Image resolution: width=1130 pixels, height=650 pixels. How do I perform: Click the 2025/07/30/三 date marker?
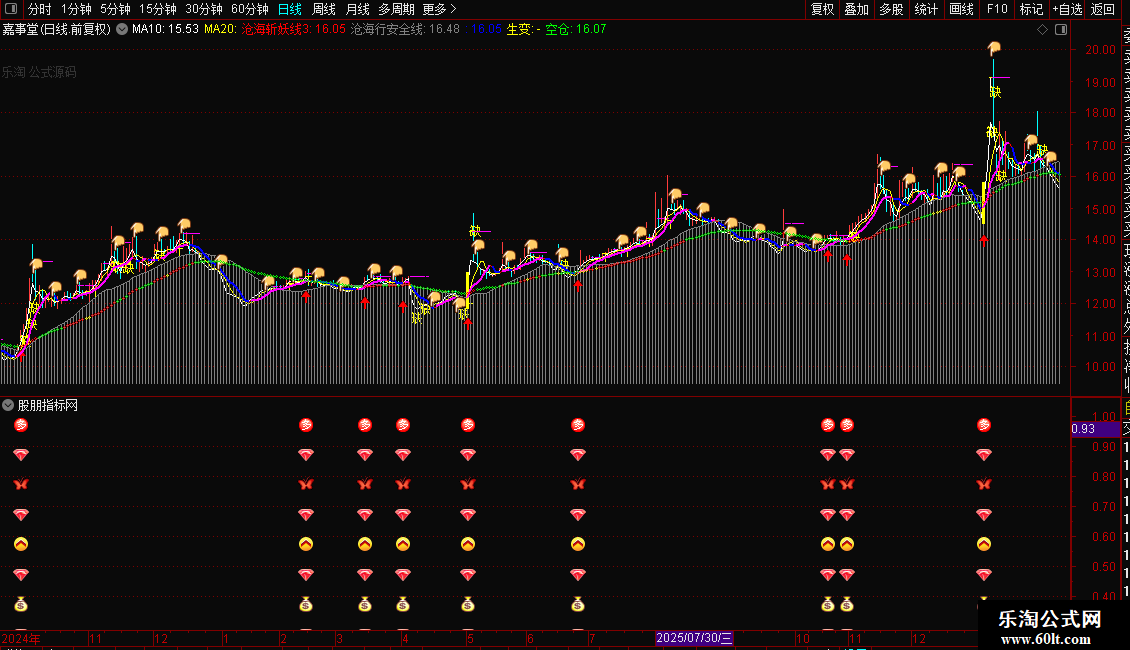(694, 638)
